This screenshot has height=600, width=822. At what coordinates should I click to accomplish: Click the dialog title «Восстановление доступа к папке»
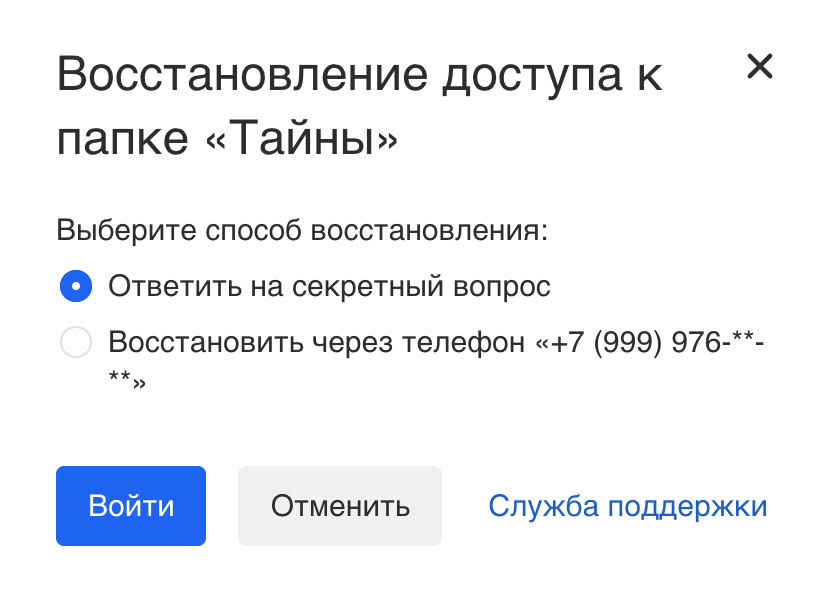pos(360,106)
